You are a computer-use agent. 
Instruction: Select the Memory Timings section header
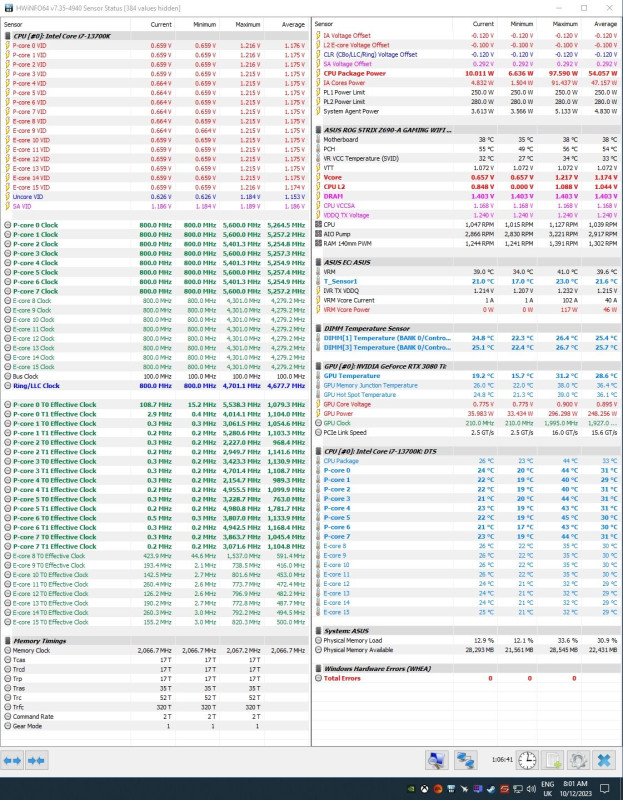(x=155, y=641)
